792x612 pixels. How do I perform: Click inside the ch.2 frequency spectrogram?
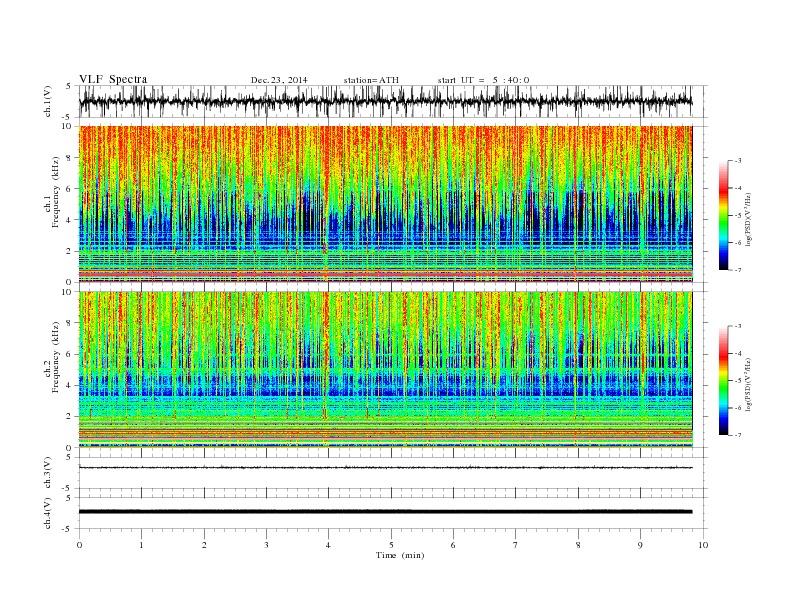click(x=385, y=370)
